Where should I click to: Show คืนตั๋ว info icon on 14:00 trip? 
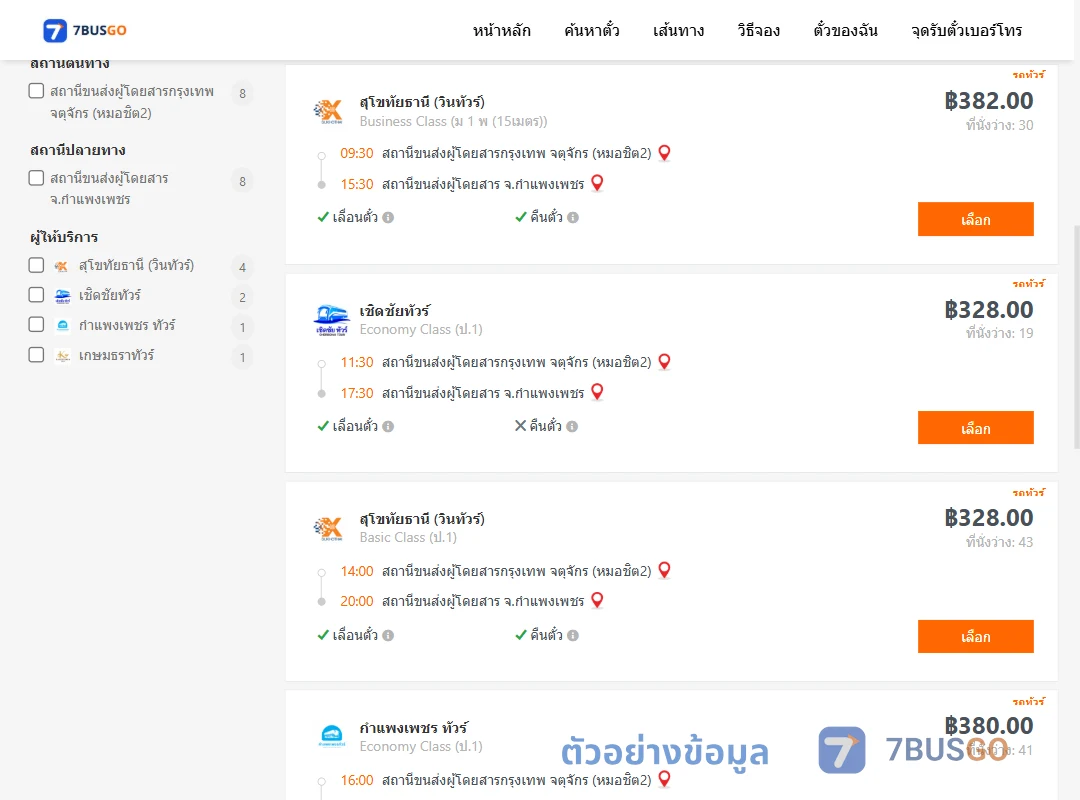tap(573, 635)
